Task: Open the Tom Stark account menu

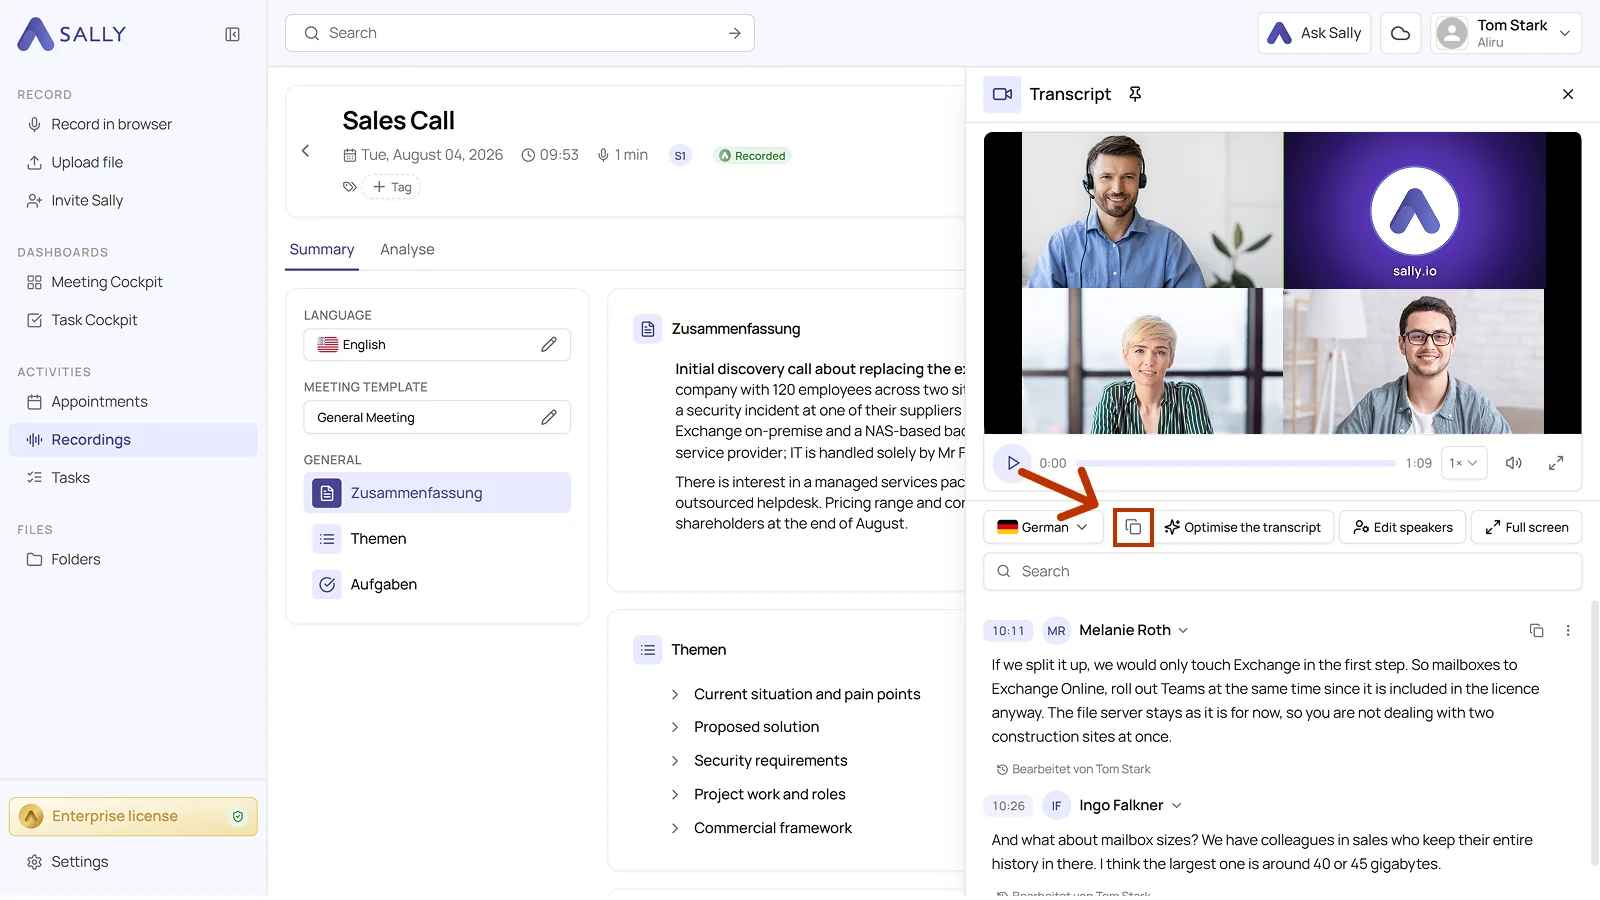Action: pyautogui.click(x=1506, y=33)
